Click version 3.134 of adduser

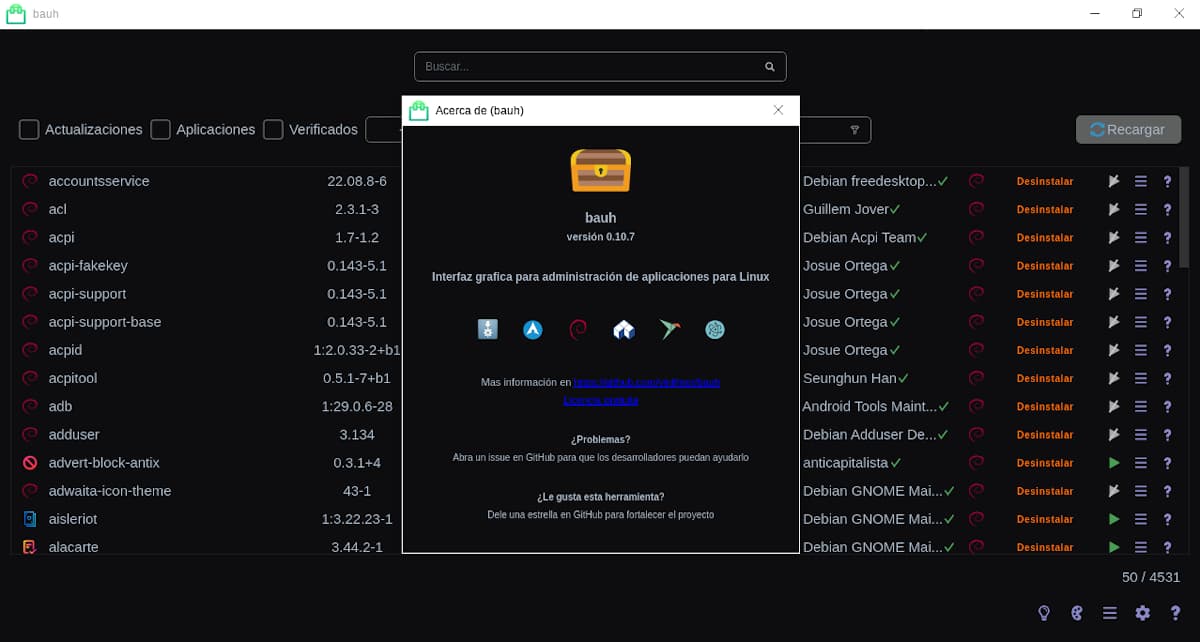click(357, 435)
